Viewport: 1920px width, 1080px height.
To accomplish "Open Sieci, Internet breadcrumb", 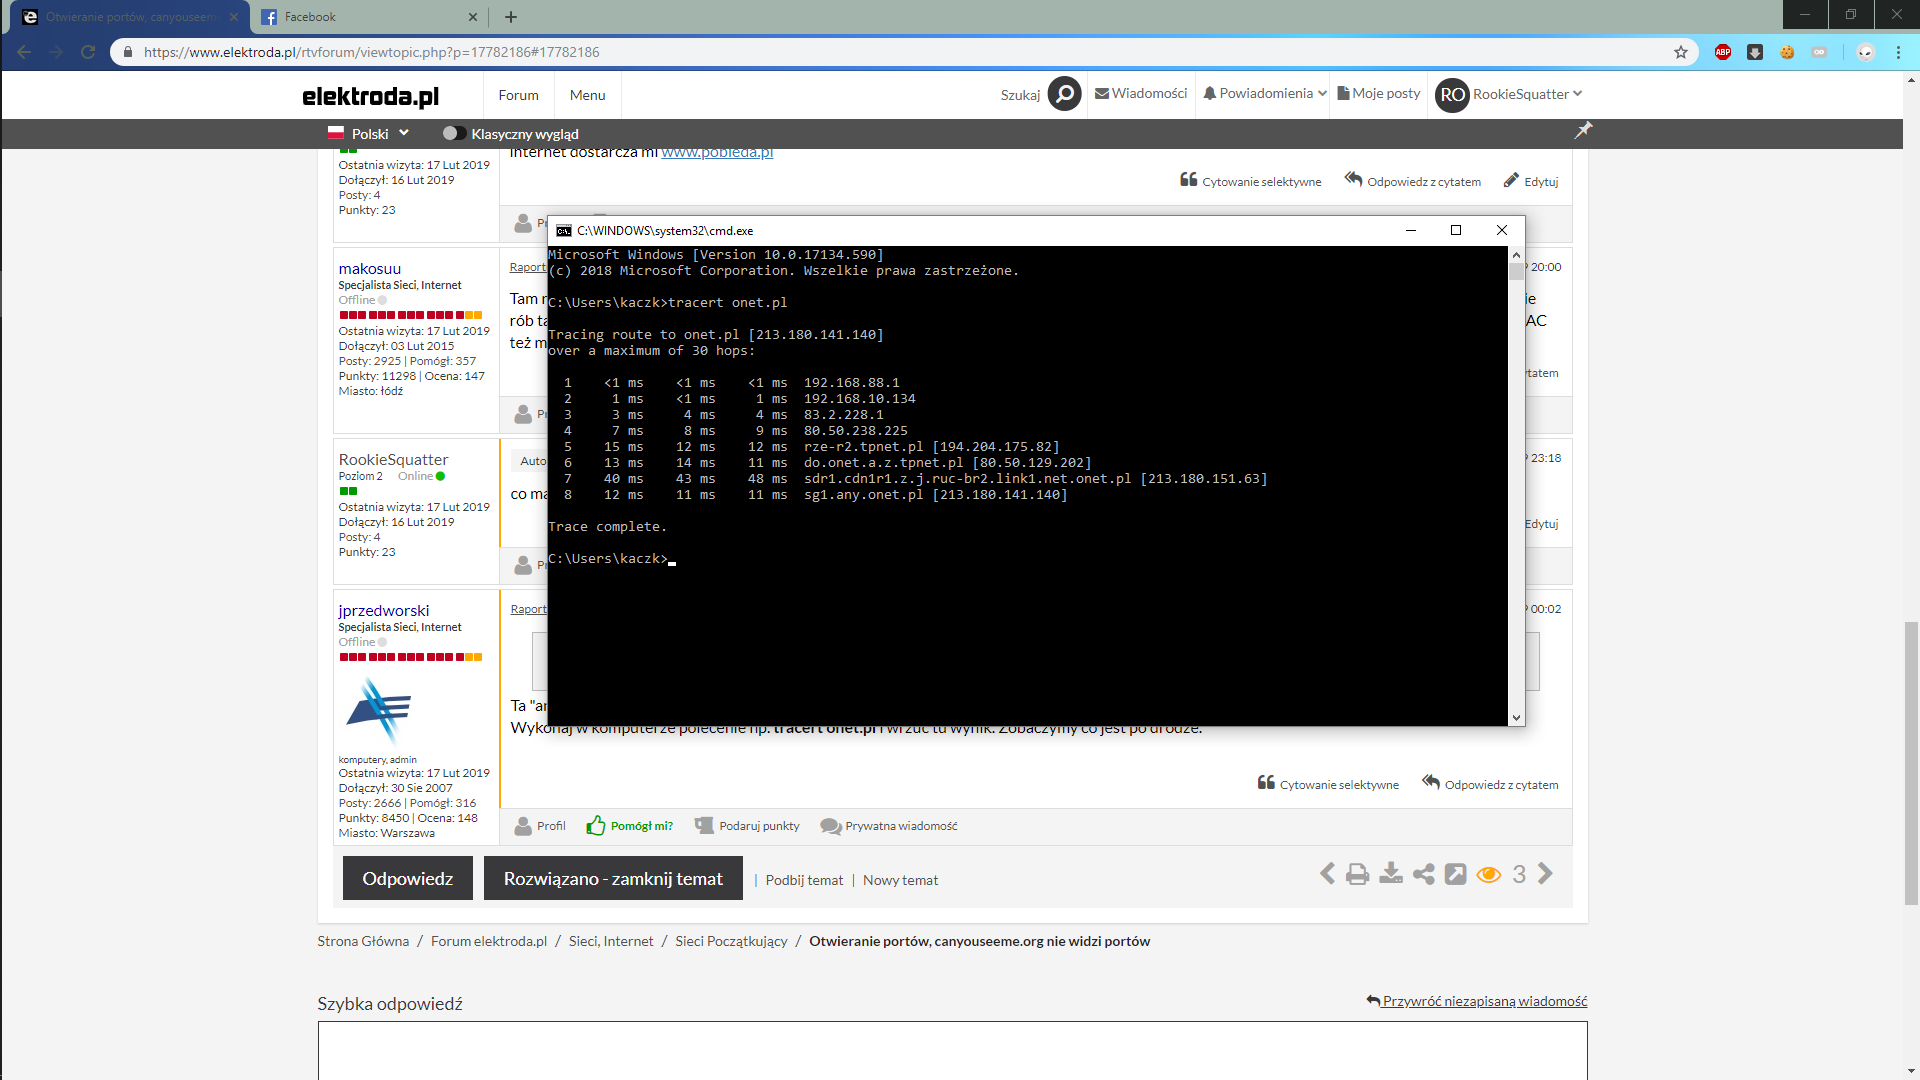I will [611, 941].
